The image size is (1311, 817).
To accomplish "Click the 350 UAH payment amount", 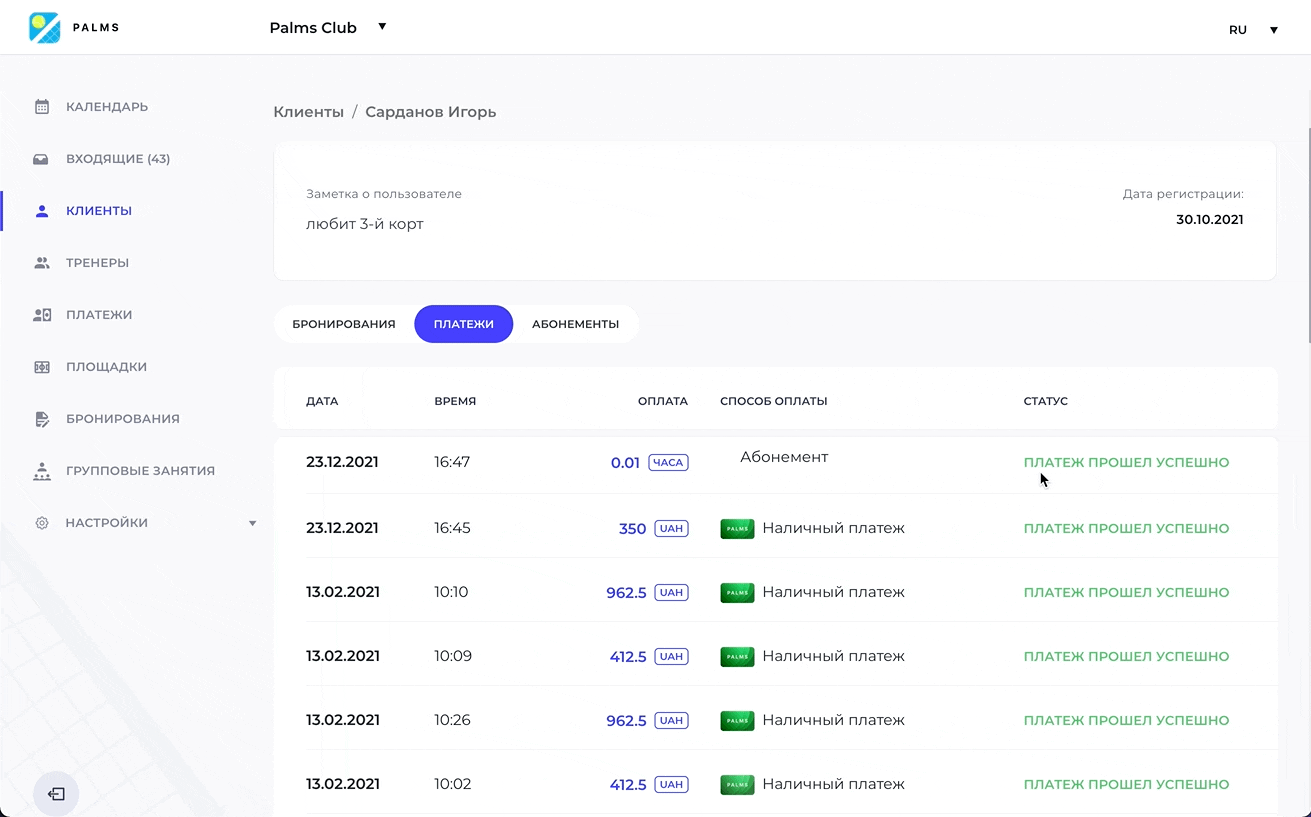I will coord(654,529).
